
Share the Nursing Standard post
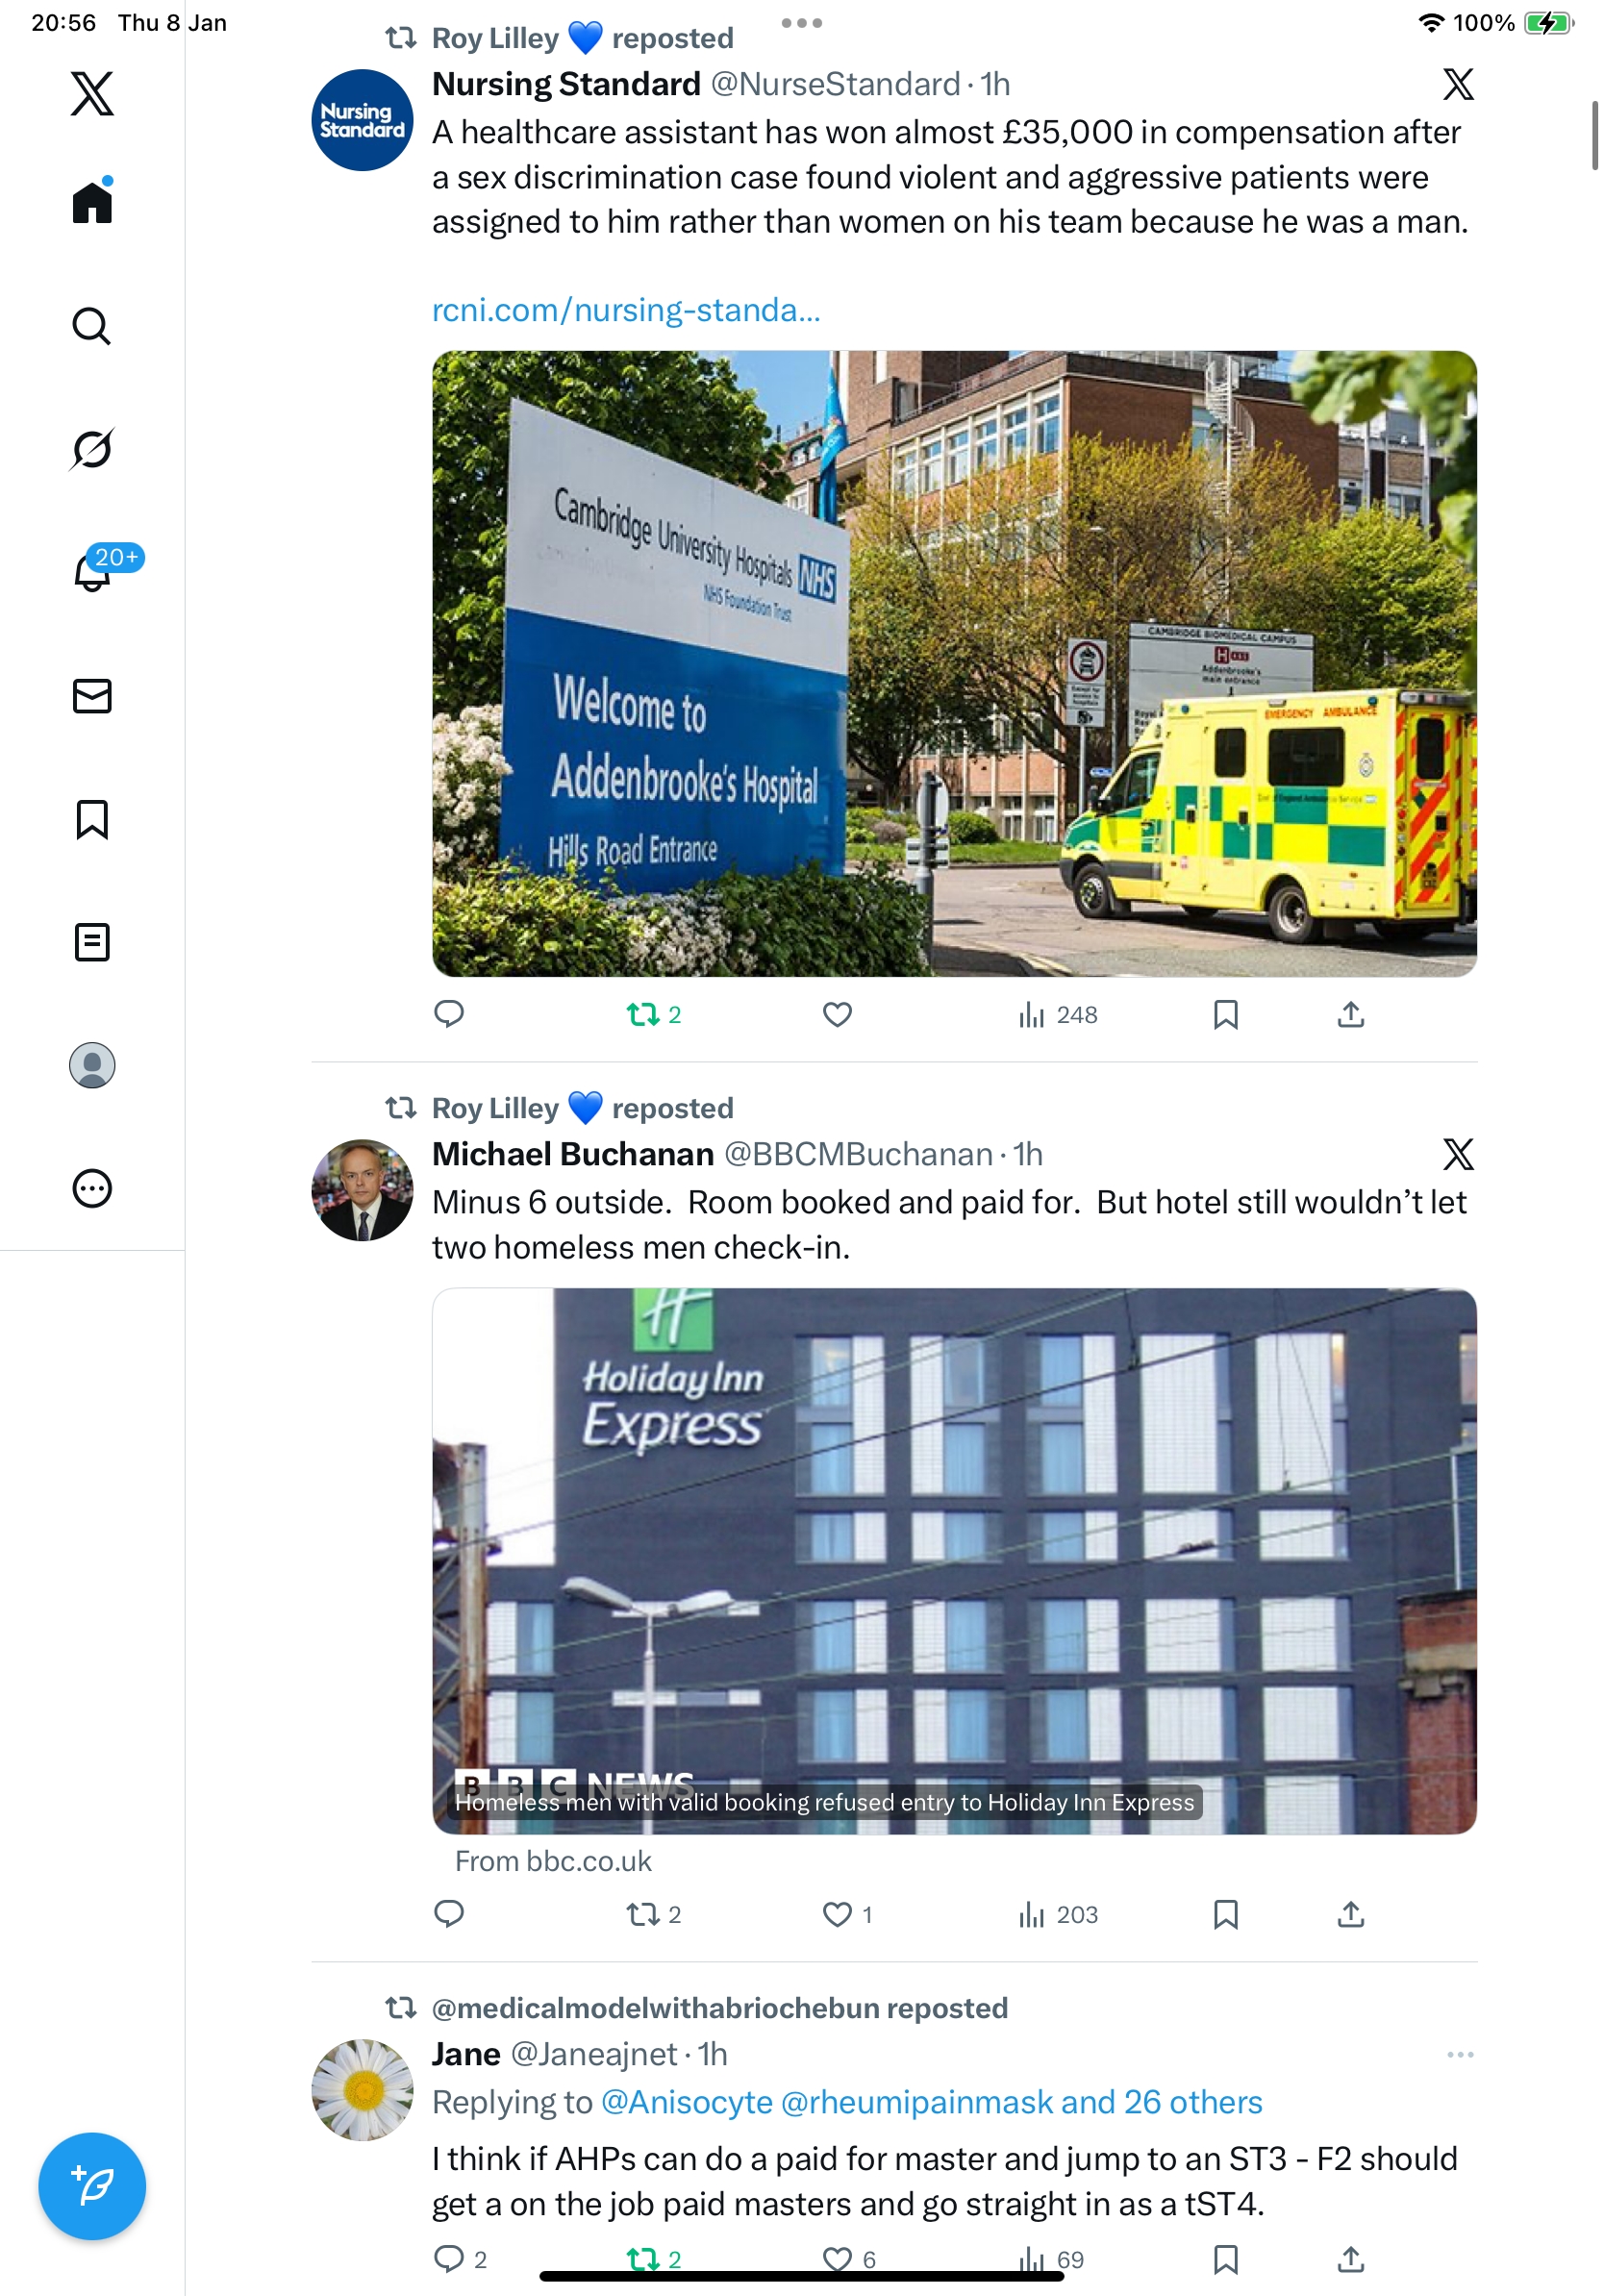click(x=1351, y=1015)
